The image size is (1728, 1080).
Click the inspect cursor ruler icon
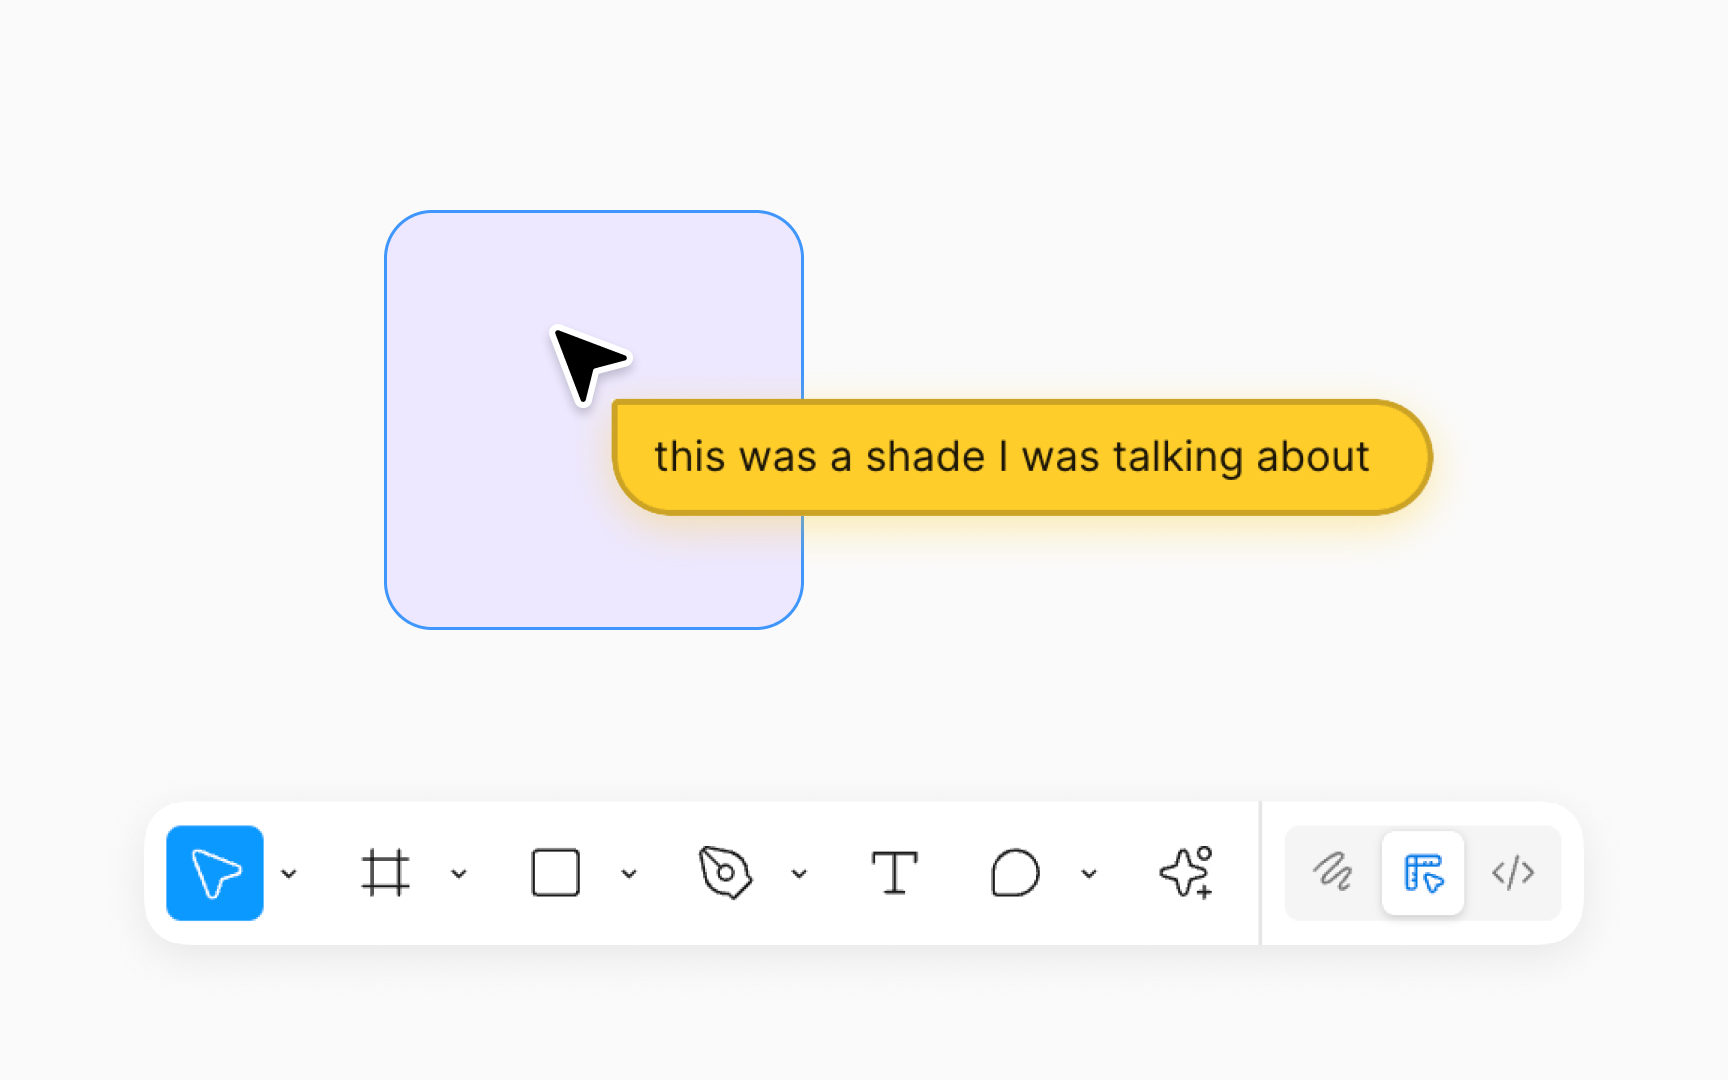pos(1423,872)
